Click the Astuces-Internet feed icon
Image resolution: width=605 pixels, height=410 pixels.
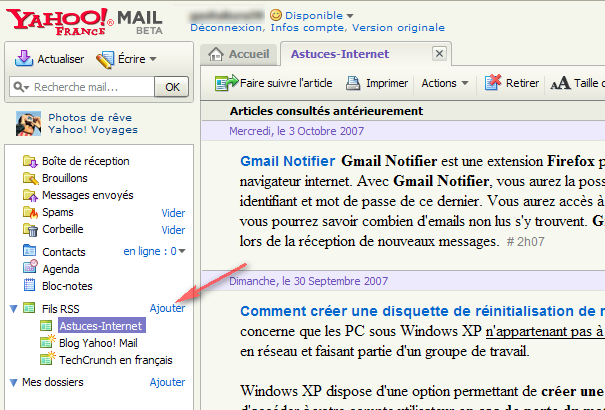pos(46,326)
